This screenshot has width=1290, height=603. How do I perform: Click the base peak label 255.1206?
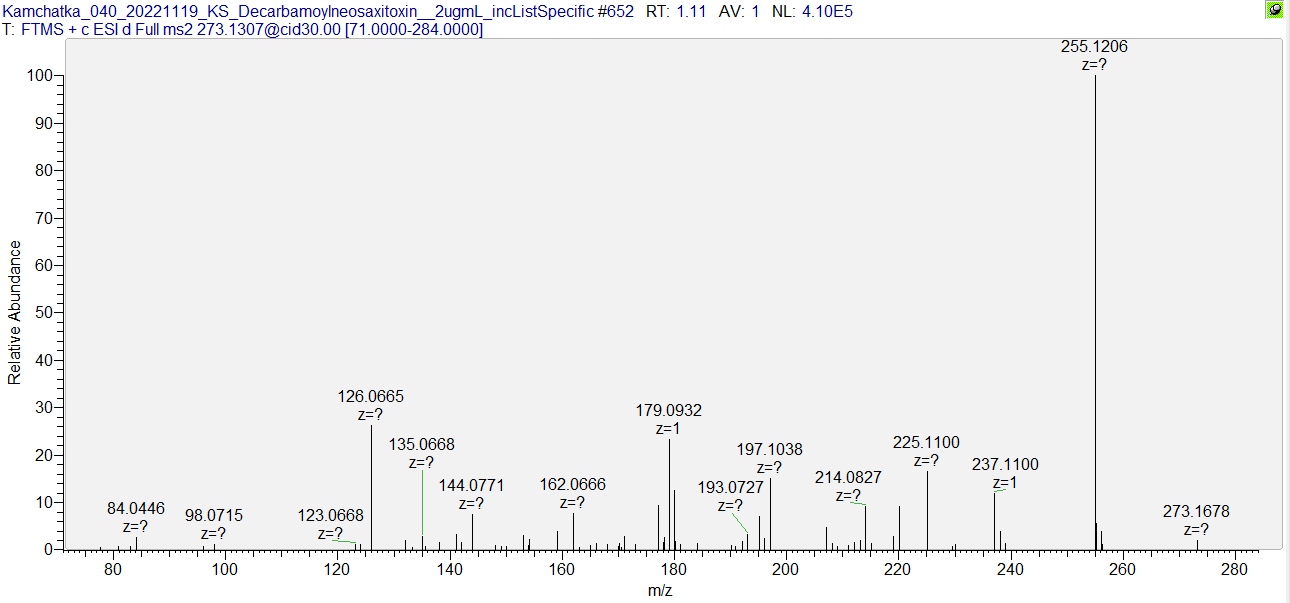[x=1094, y=47]
